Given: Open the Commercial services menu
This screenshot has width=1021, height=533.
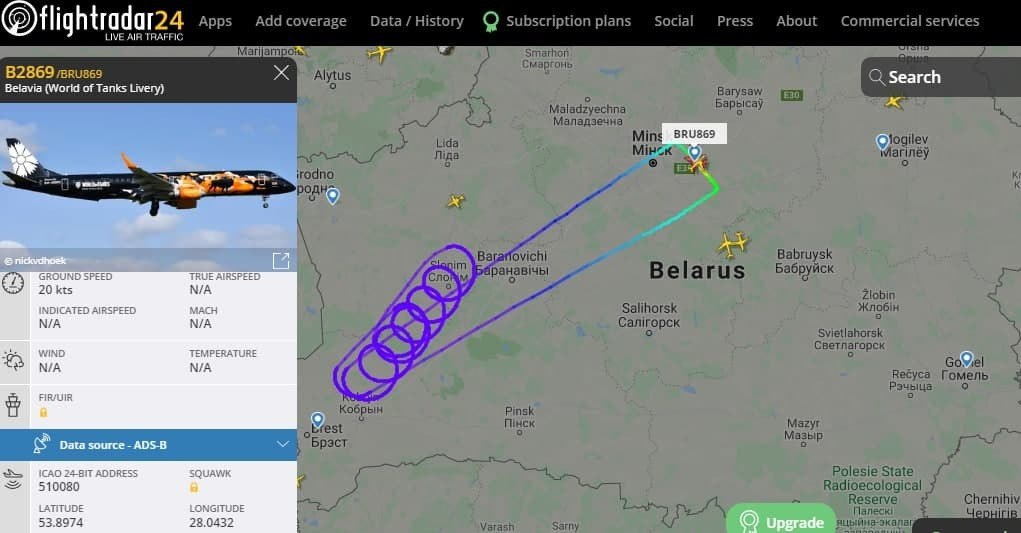Looking at the screenshot, I should click(x=910, y=21).
